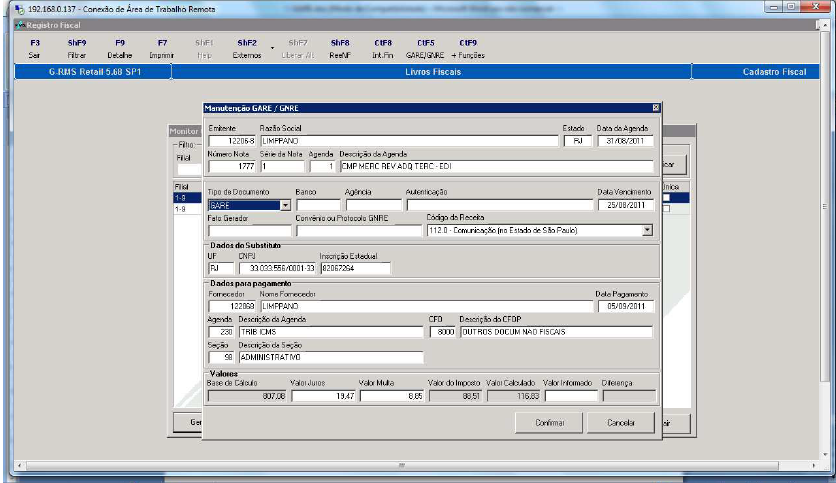Click the Banco input field
Image resolution: width=836 pixels, height=483 pixels.
(x=318, y=205)
